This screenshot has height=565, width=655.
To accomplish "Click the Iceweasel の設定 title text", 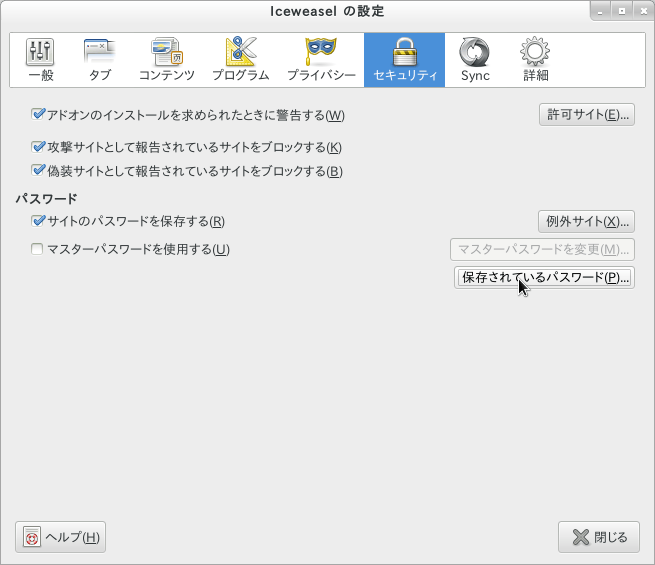I will [327, 11].
